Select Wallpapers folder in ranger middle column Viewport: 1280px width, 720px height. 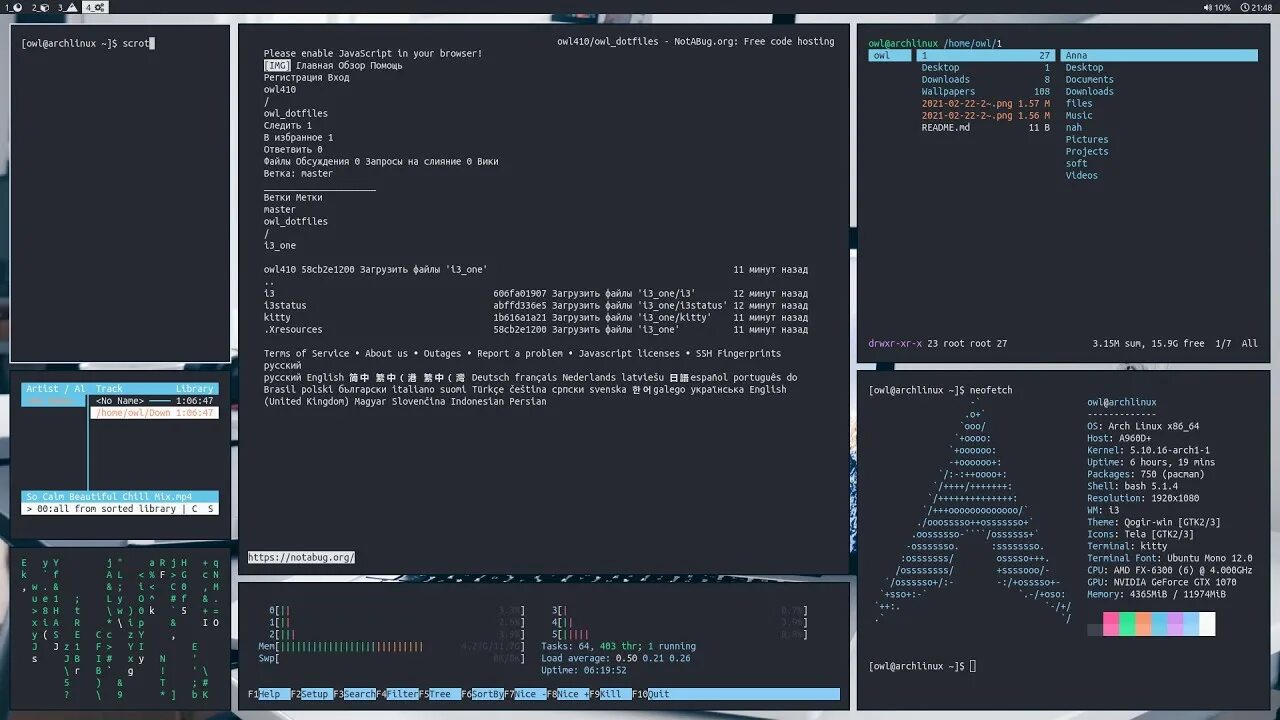(x=985, y=91)
